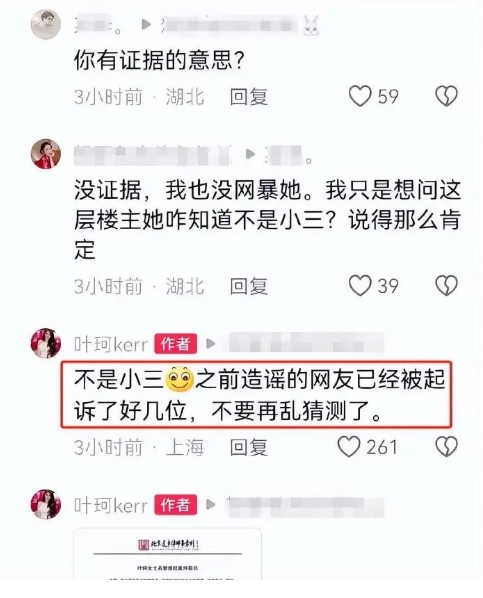
Task: Open the red-dressed commenter's avatar
Action: coord(46,154)
